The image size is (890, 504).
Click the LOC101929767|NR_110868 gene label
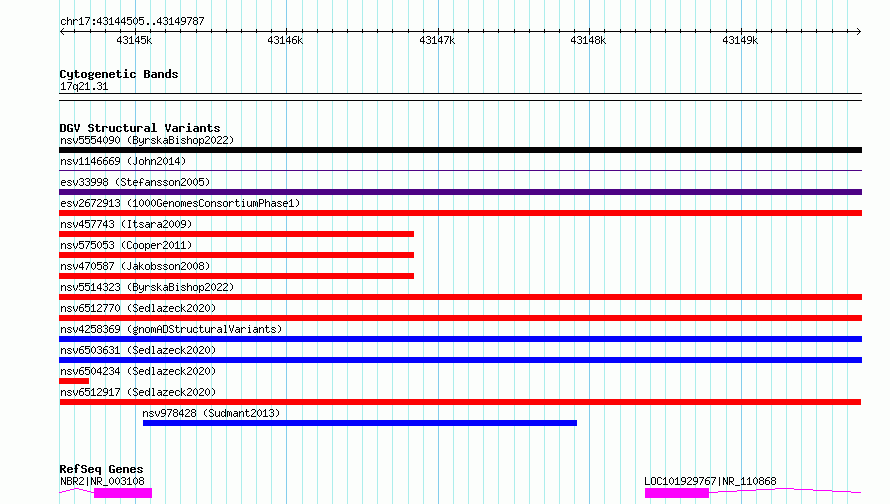coord(710,481)
